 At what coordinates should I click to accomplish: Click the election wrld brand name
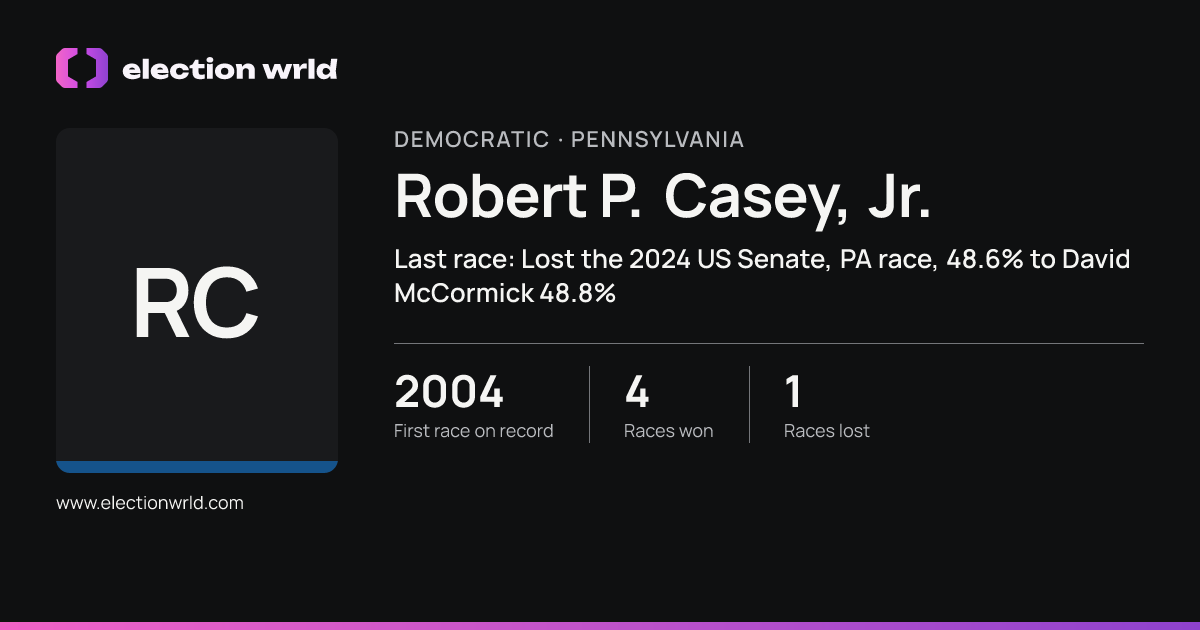pos(229,69)
